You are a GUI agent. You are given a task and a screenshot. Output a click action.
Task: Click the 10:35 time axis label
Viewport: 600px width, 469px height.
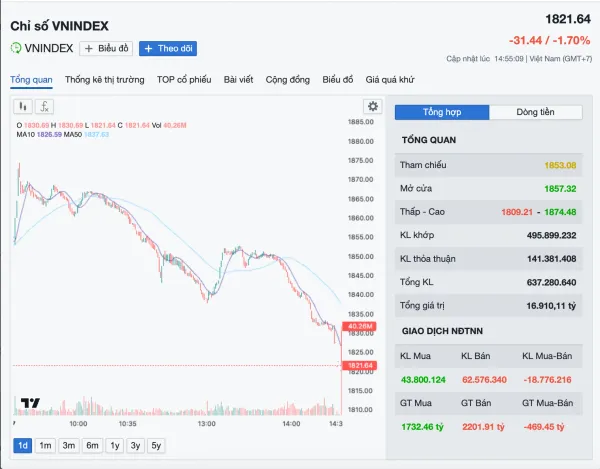click(127, 424)
